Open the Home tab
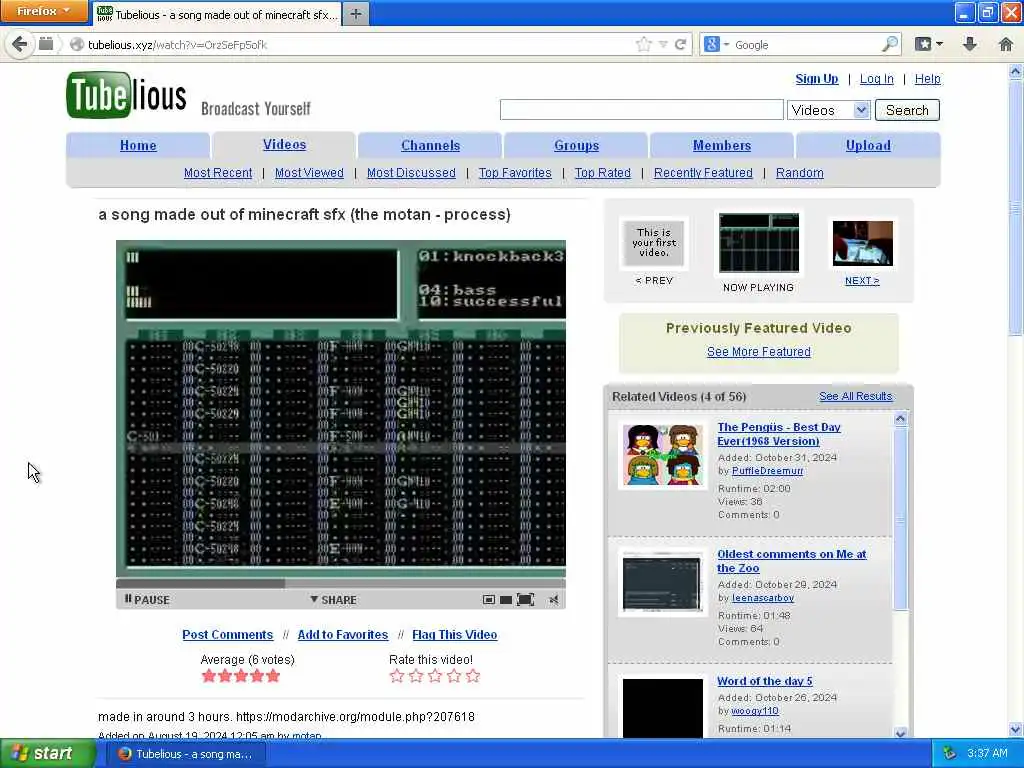The height and width of the screenshot is (768, 1024). click(138, 145)
